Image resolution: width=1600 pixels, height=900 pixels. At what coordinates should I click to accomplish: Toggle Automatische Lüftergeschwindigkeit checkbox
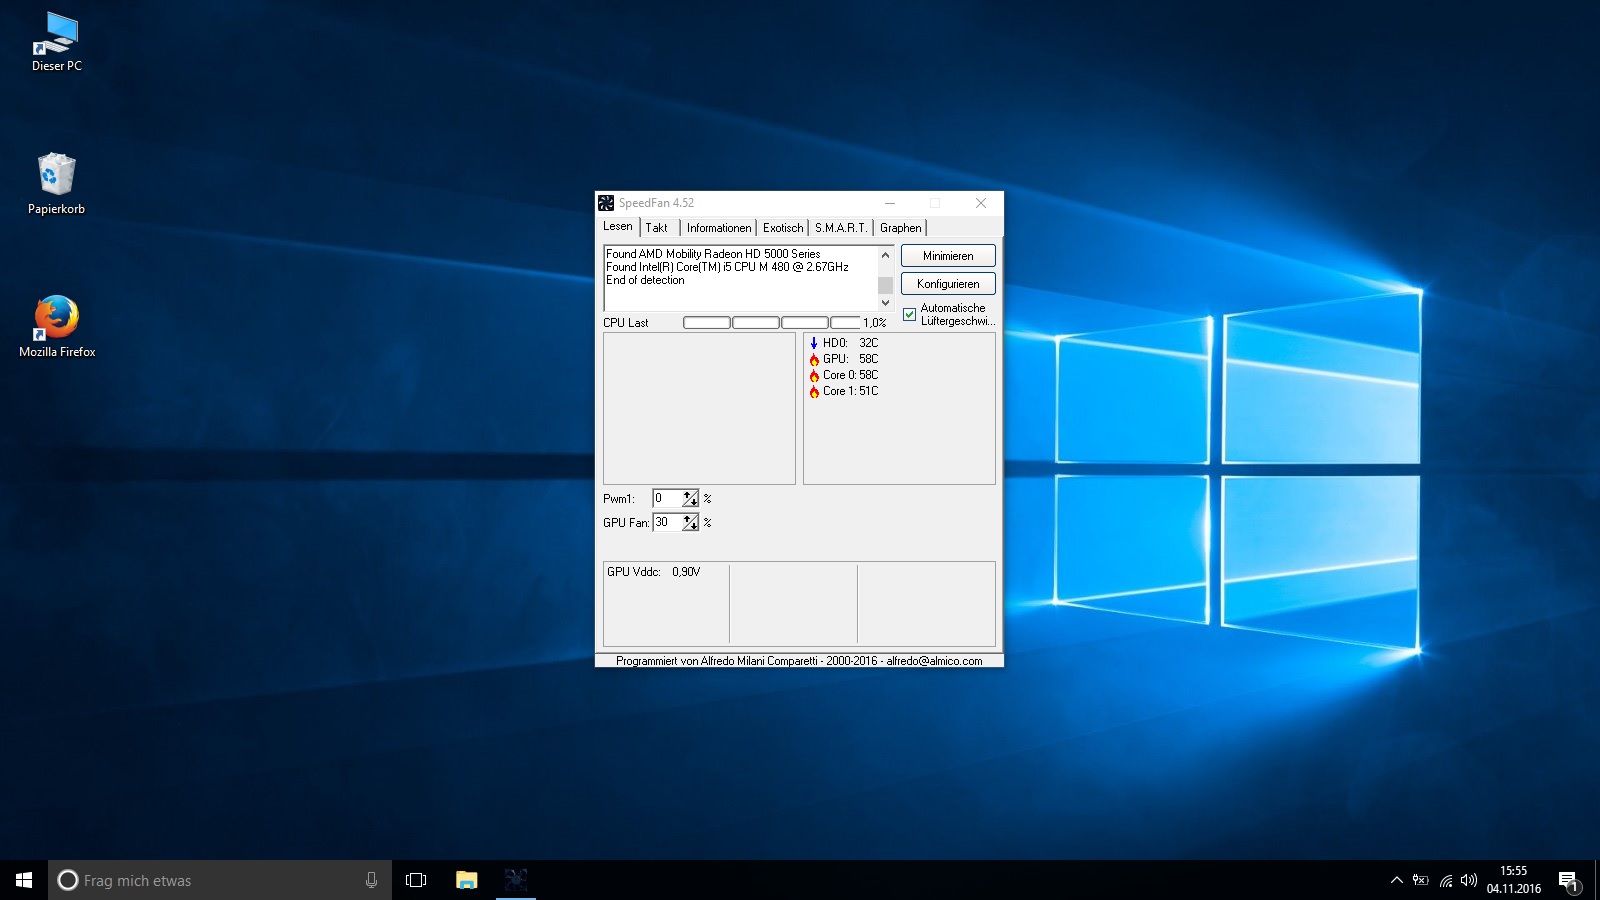tap(909, 314)
